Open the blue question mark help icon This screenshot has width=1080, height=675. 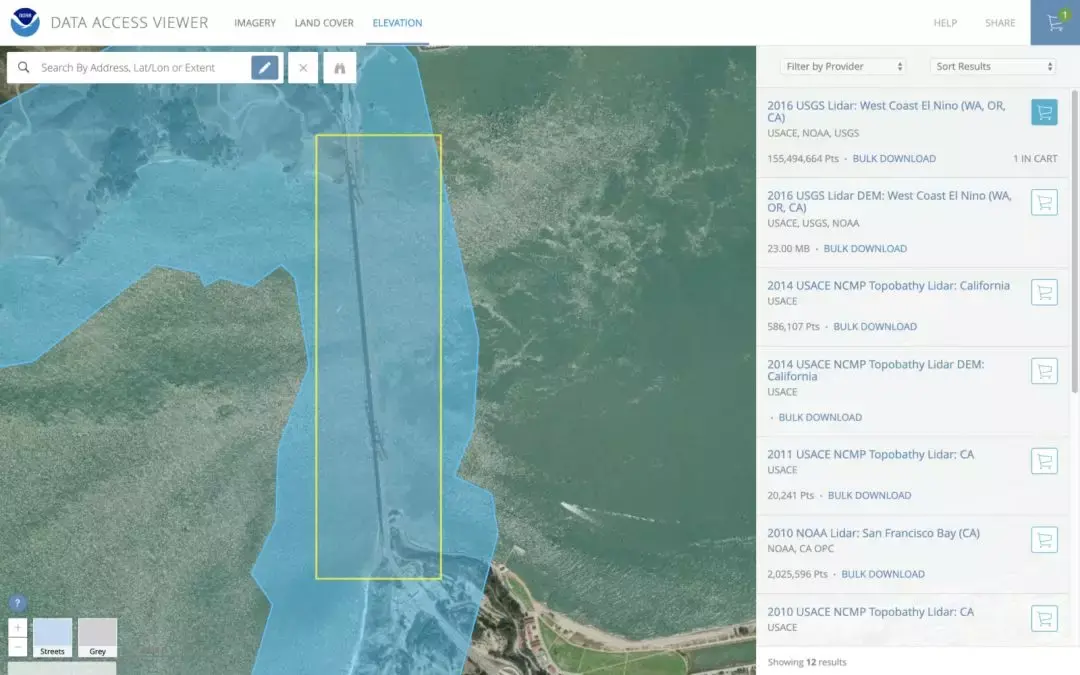tap(17, 602)
